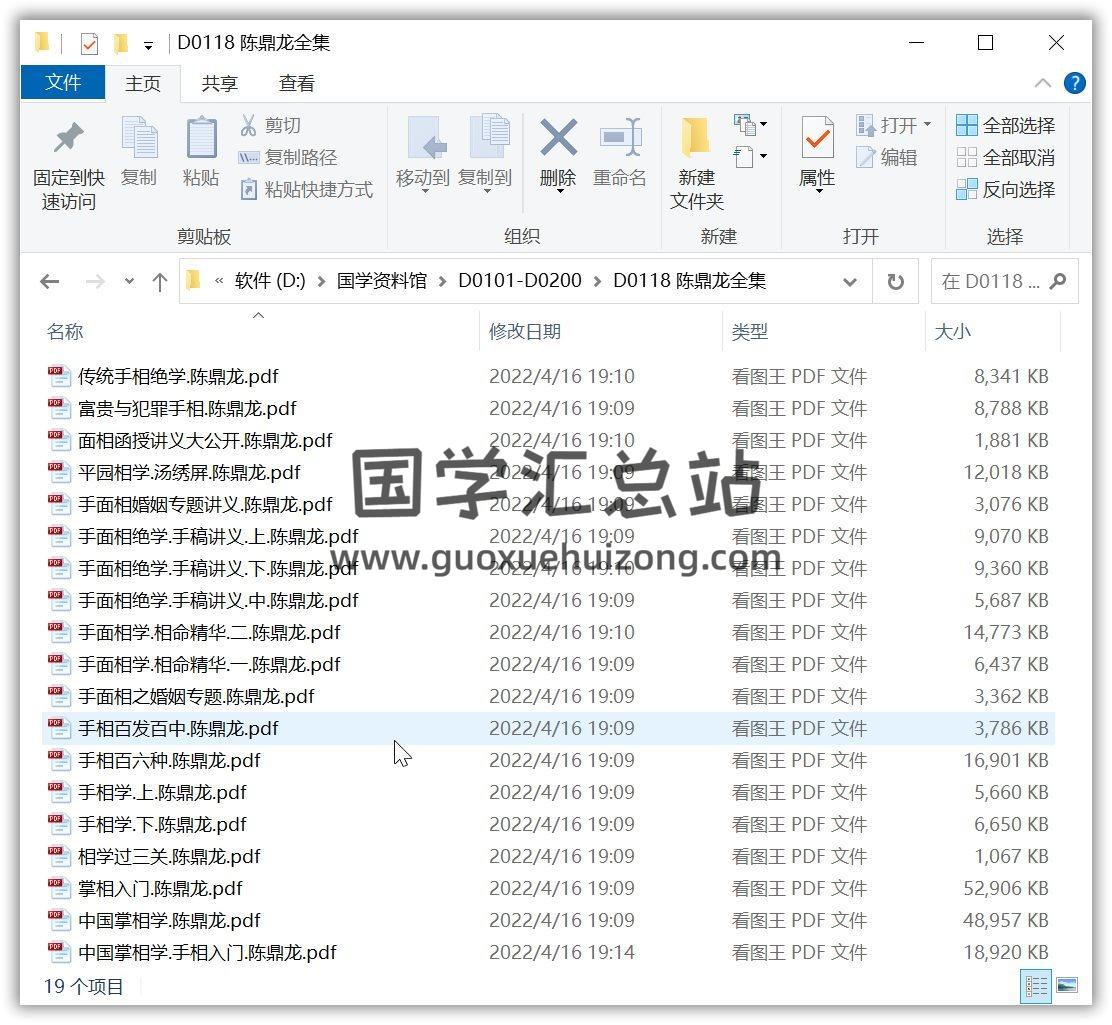The width and height of the screenshot is (1112, 1025).
Task: Click the red X Delete icon
Action: pyautogui.click(x=558, y=138)
